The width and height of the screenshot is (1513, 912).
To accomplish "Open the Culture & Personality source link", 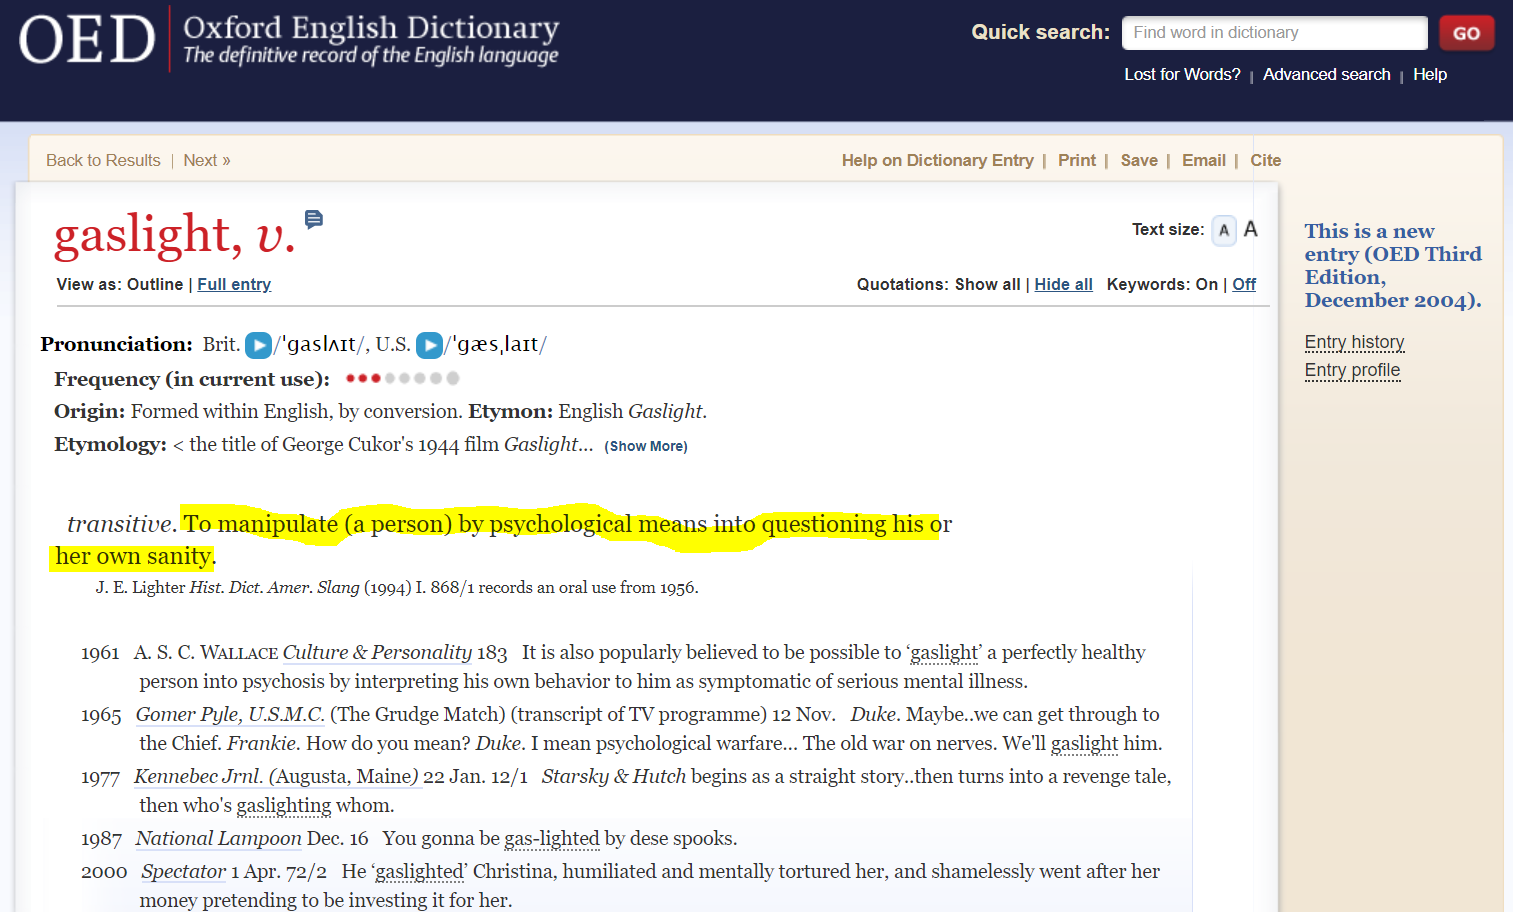I will pyautogui.click(x=377, y=653).
